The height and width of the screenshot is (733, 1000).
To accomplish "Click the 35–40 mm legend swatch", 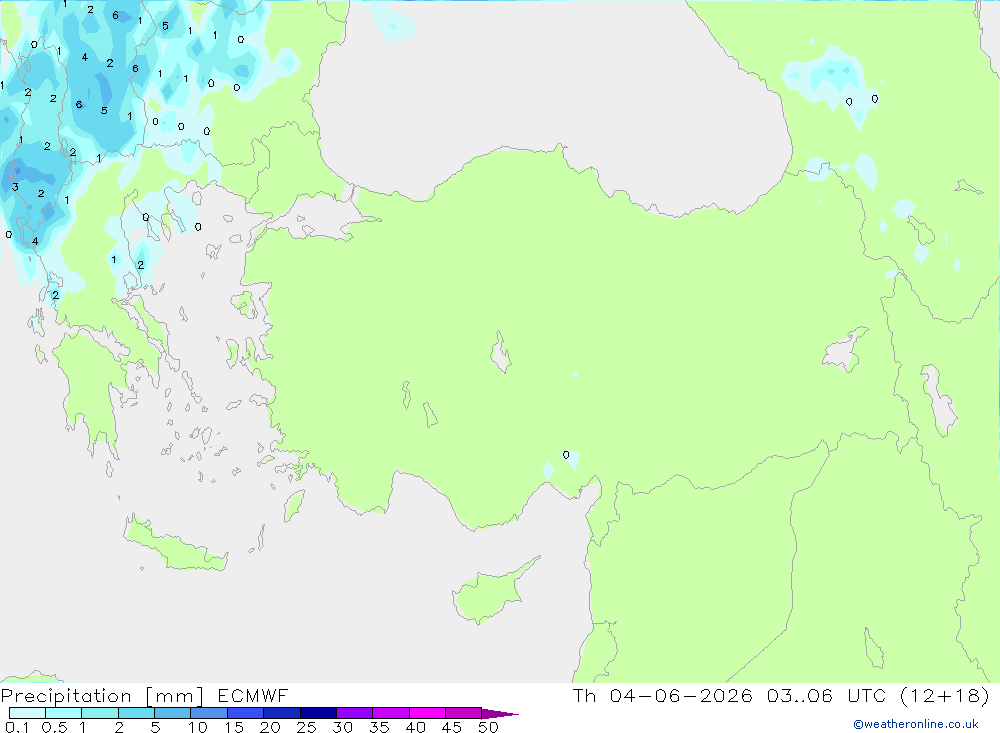I will point(391,713).
